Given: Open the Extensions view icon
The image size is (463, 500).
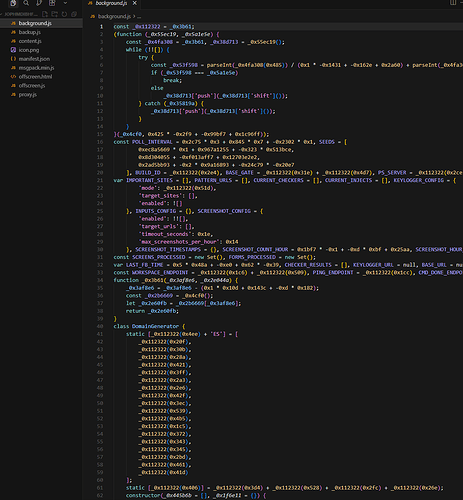Looking at the screenshot, I should pos(52,3).
